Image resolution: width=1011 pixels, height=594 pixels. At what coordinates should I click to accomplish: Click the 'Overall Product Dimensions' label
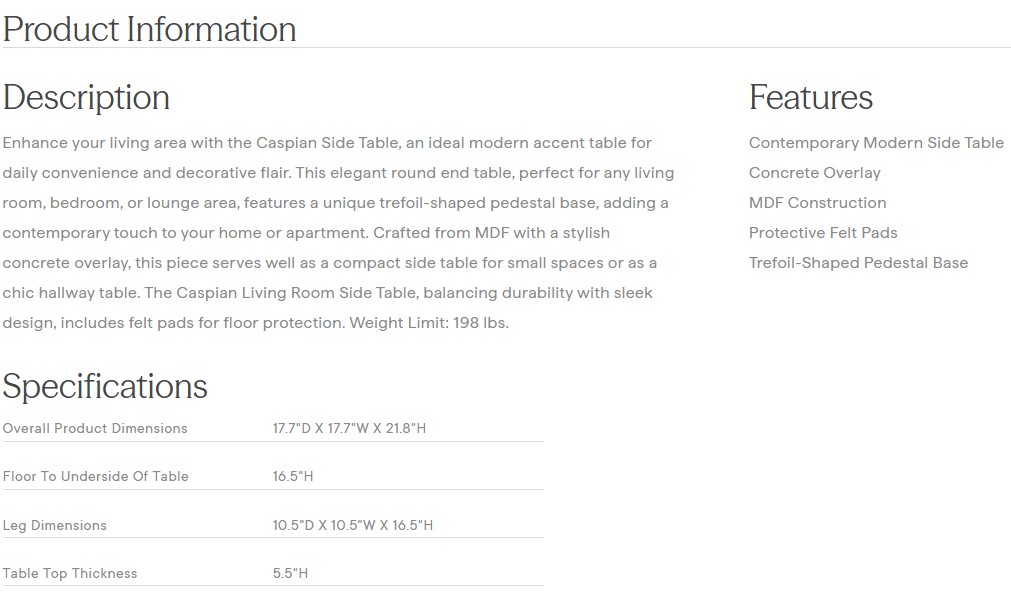click(95, 428)
